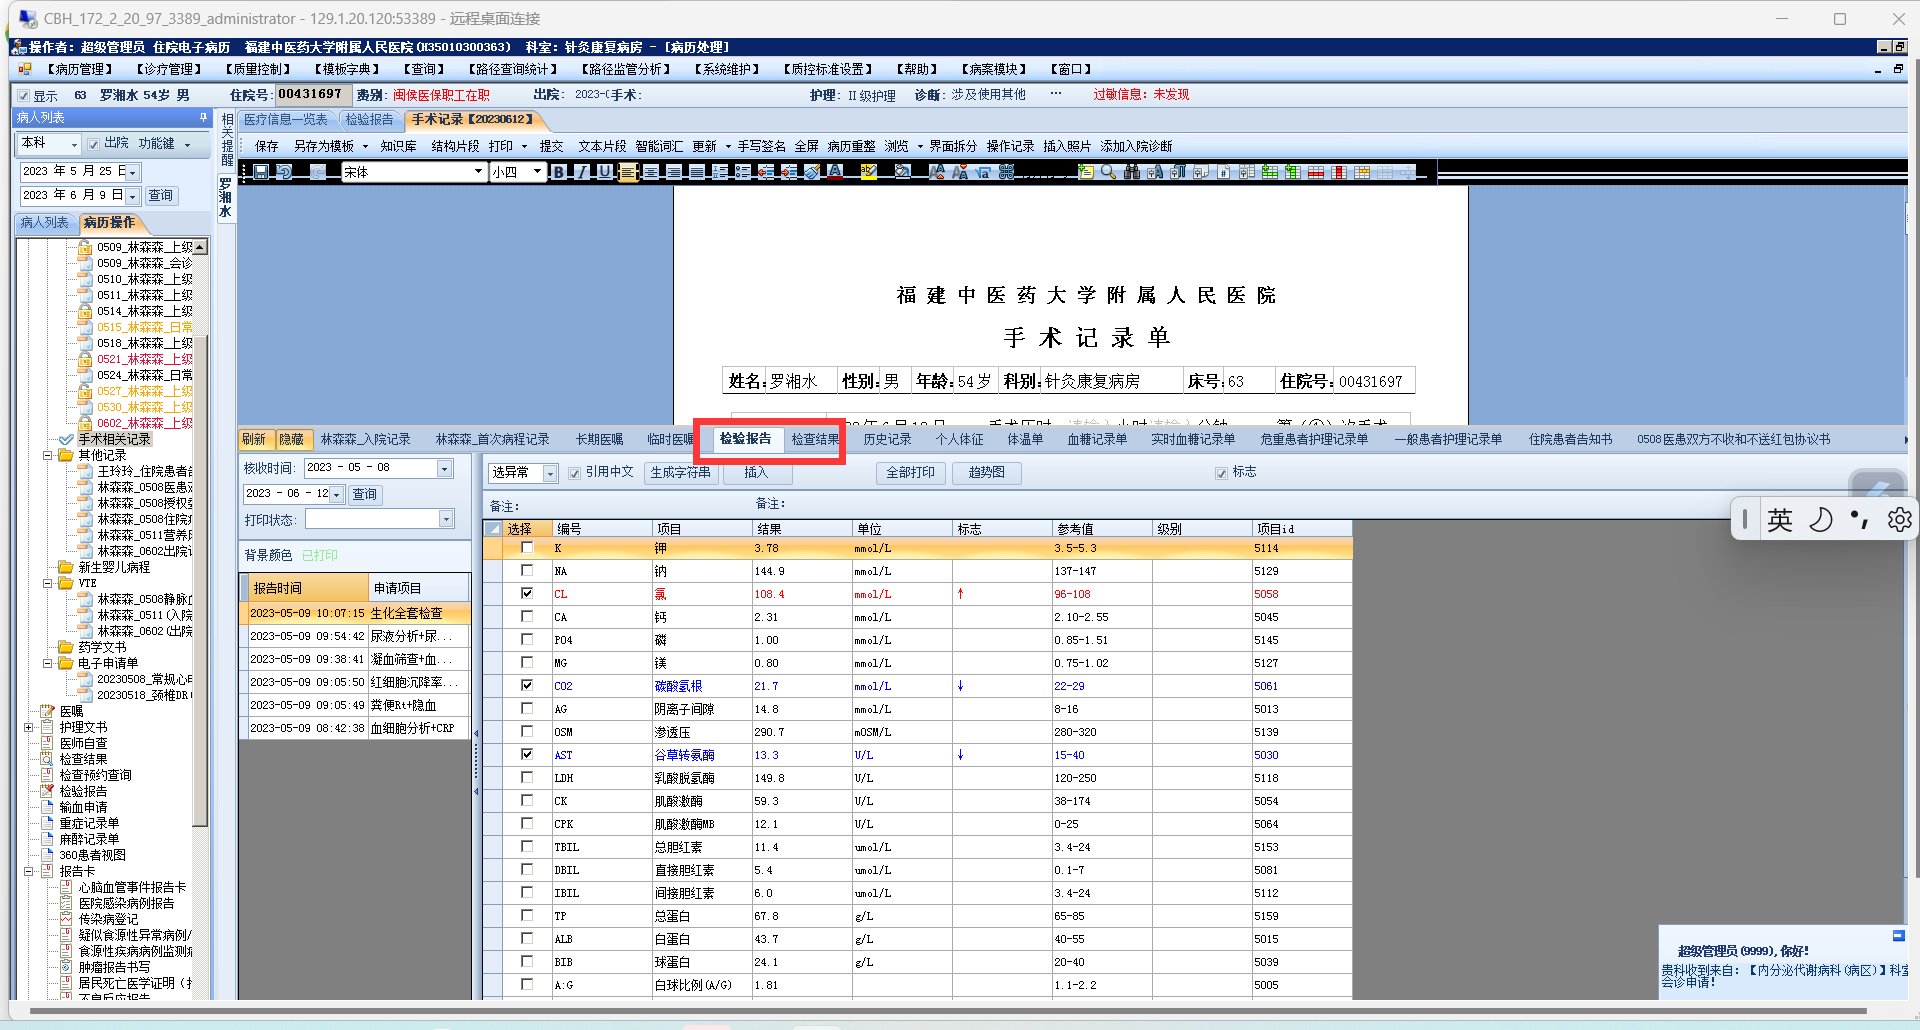Switch to the 检查结果 tab
This screenshot has height=1030, width=1920.
point(815,439)
